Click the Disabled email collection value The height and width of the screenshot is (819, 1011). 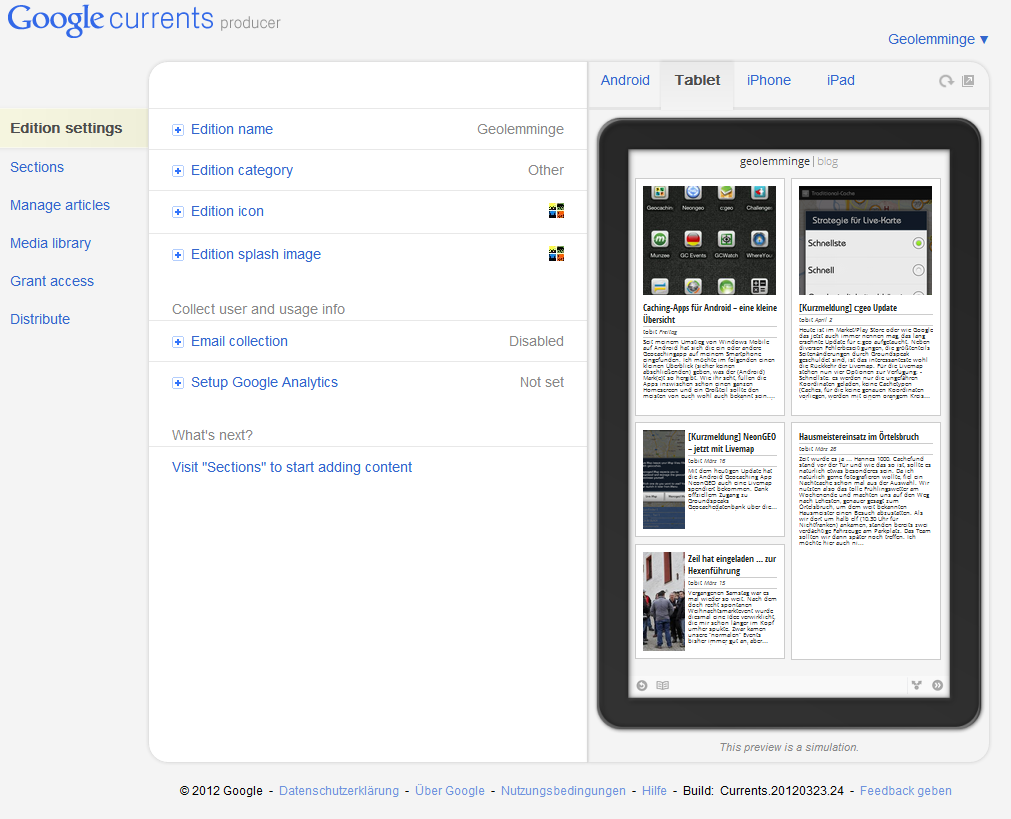point(536,341)
